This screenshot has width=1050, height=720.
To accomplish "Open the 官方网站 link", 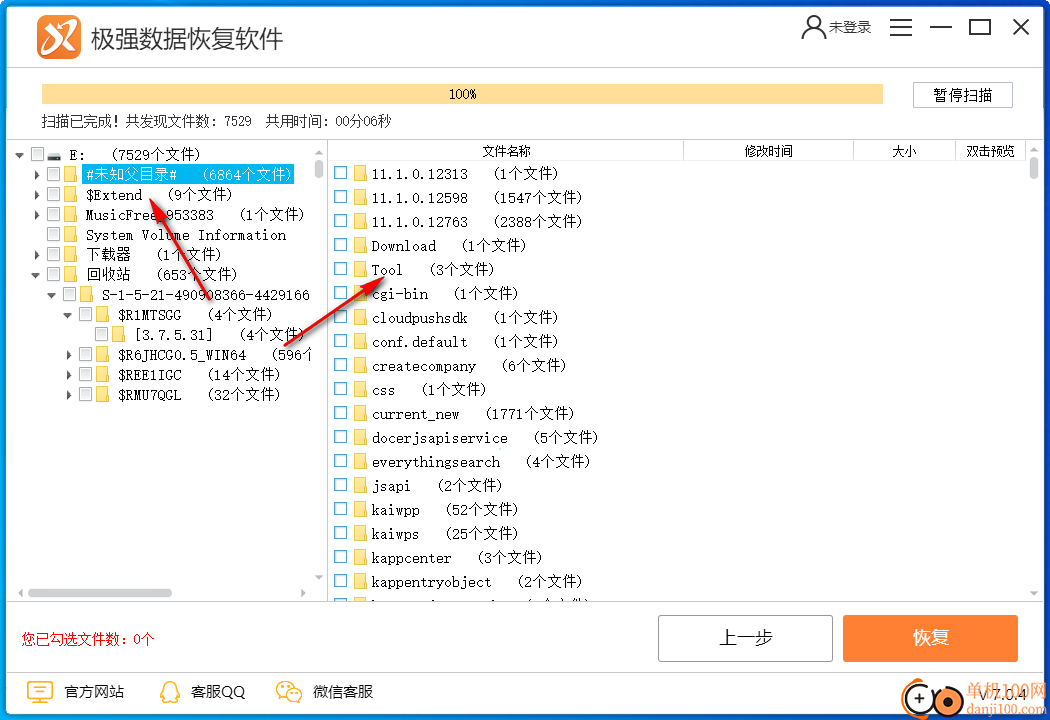I will tap(94, 692).
